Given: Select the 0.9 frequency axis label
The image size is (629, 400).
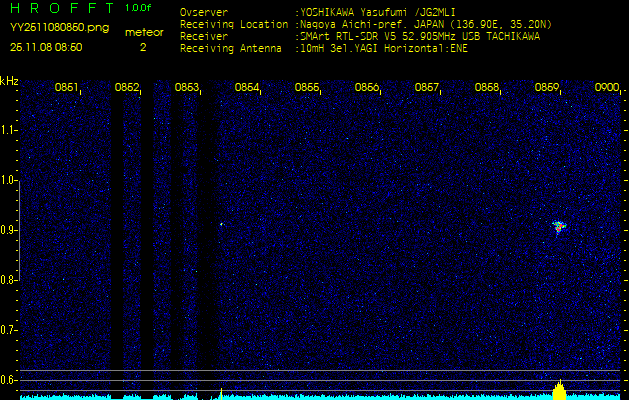Looking at the screenshot, I should point(9,230).
